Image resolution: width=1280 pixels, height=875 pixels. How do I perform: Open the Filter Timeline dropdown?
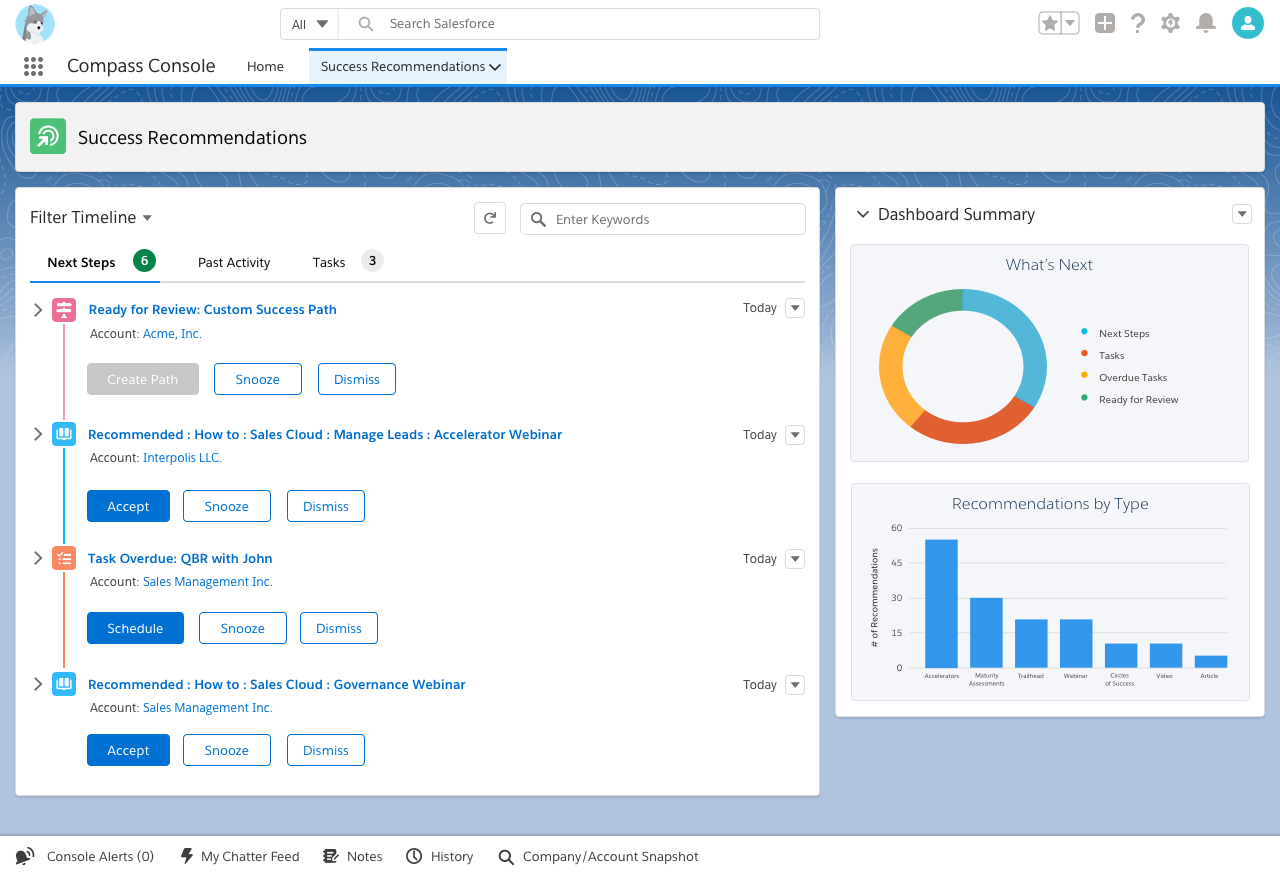91,217
